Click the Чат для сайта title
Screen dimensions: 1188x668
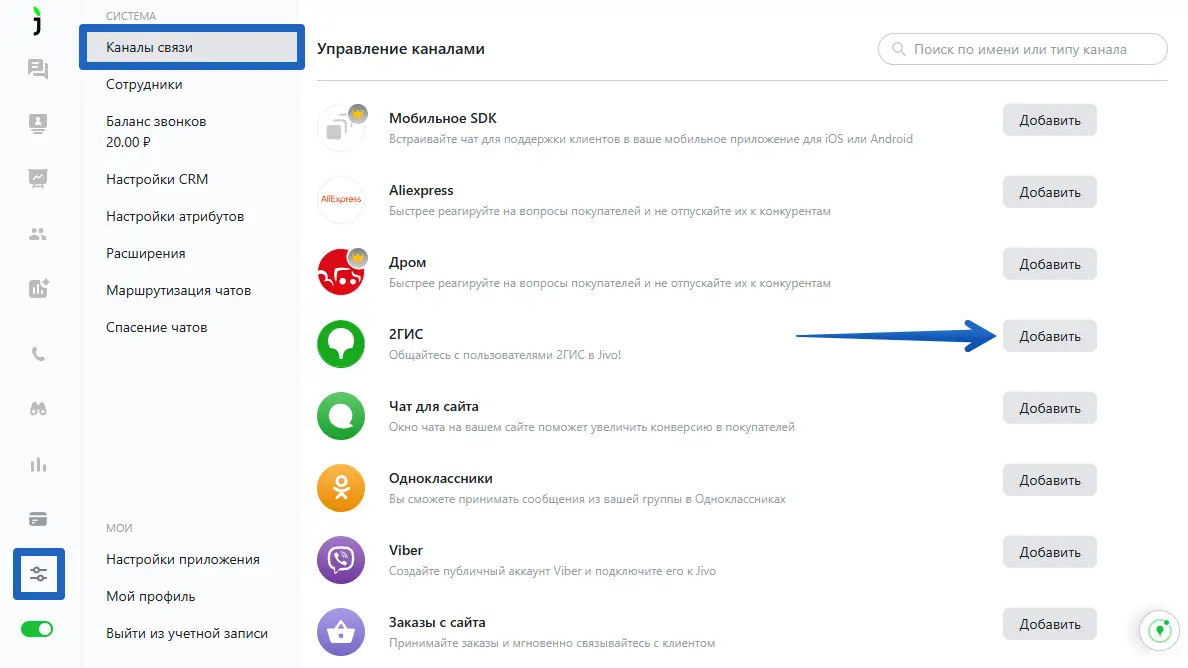433,406
